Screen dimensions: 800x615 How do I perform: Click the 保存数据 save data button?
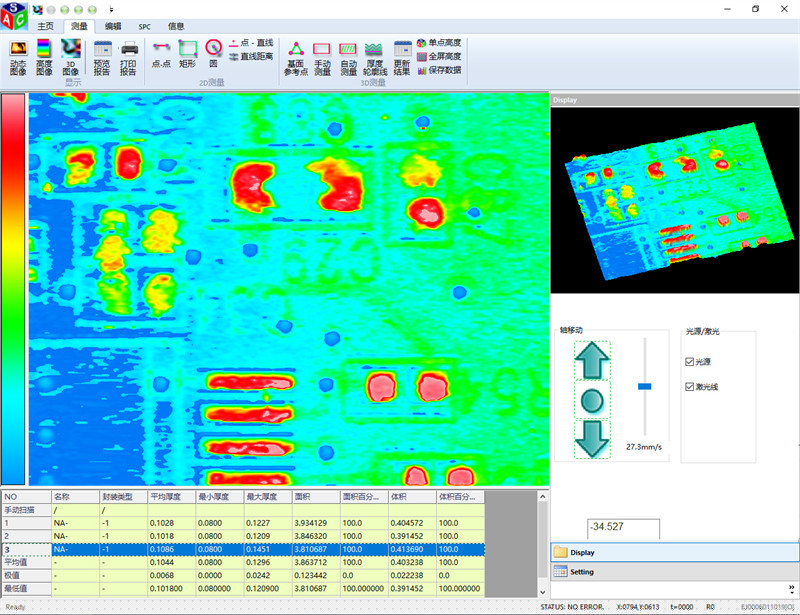coord(438,70)
